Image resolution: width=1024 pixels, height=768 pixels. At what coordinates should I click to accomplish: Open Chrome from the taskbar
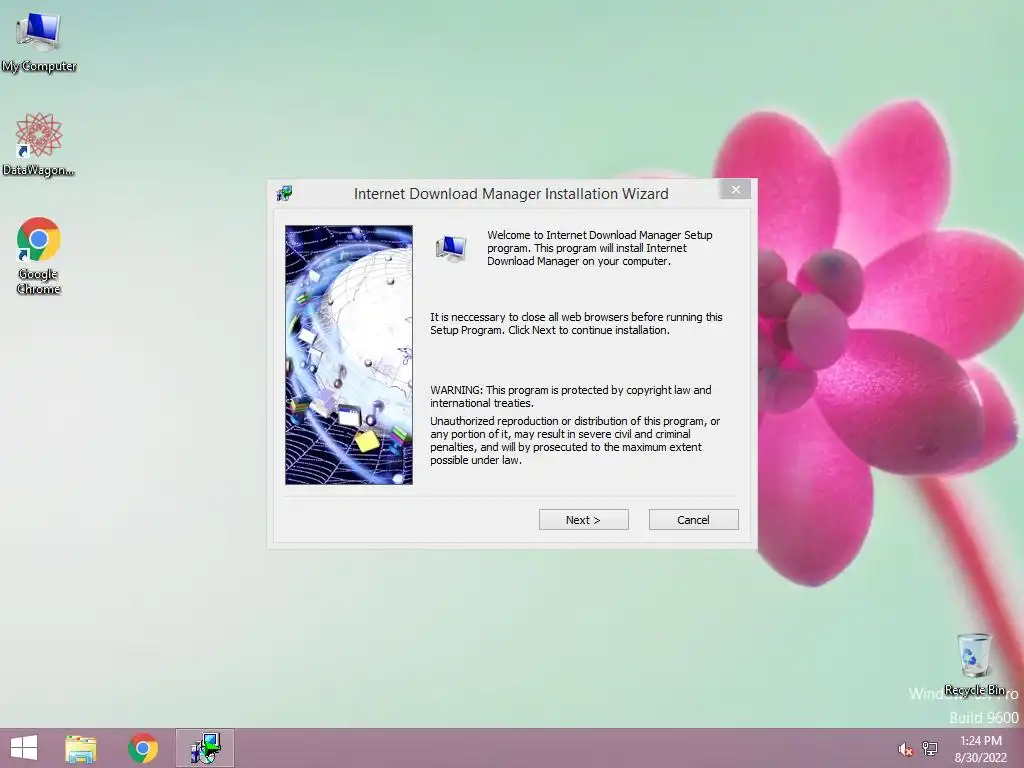[x=143, y=748]
